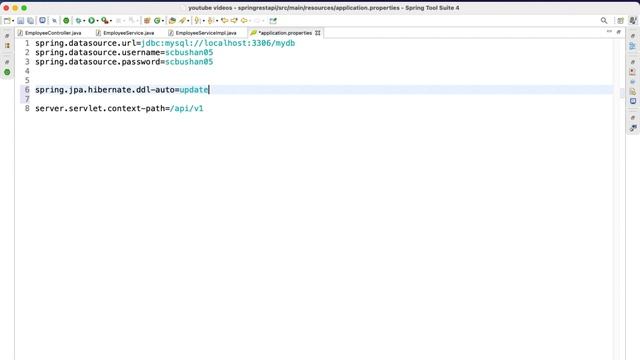640x360 pixels.
Task: Click the server.servlet.context-path key
Action: click(x=100, y=108)
